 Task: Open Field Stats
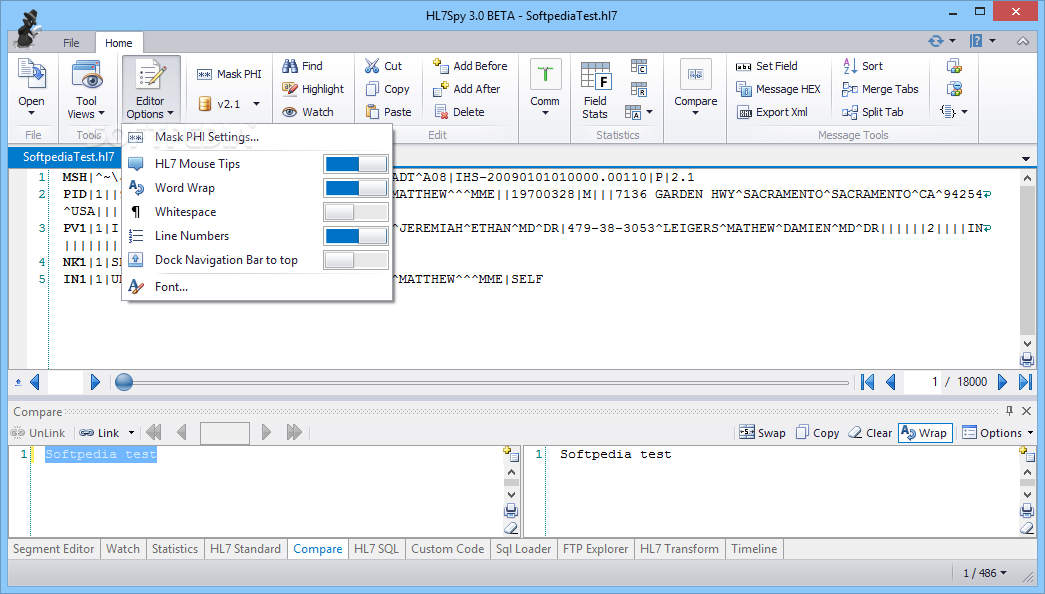coord(595,90)
